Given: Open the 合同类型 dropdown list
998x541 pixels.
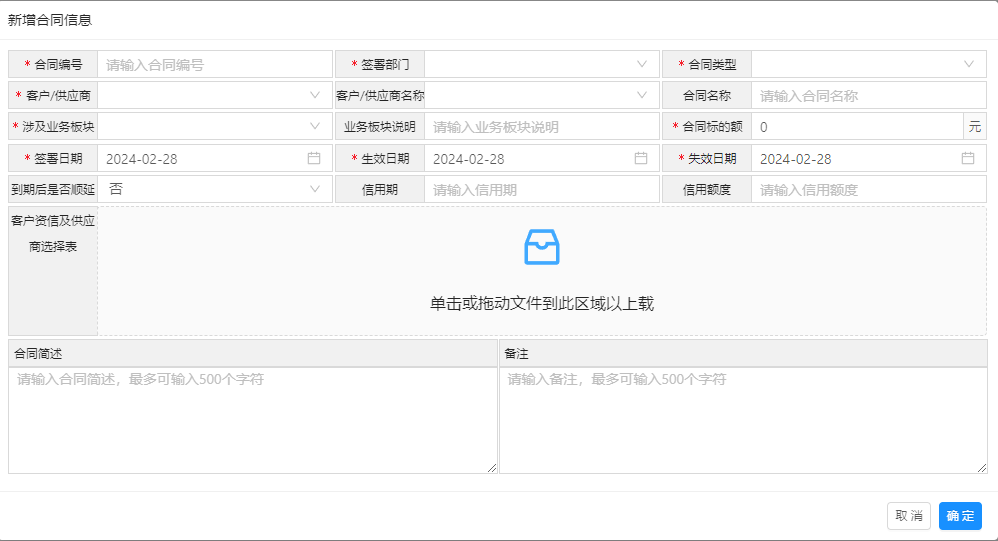Looking at the screenshot, I should 868,64.
